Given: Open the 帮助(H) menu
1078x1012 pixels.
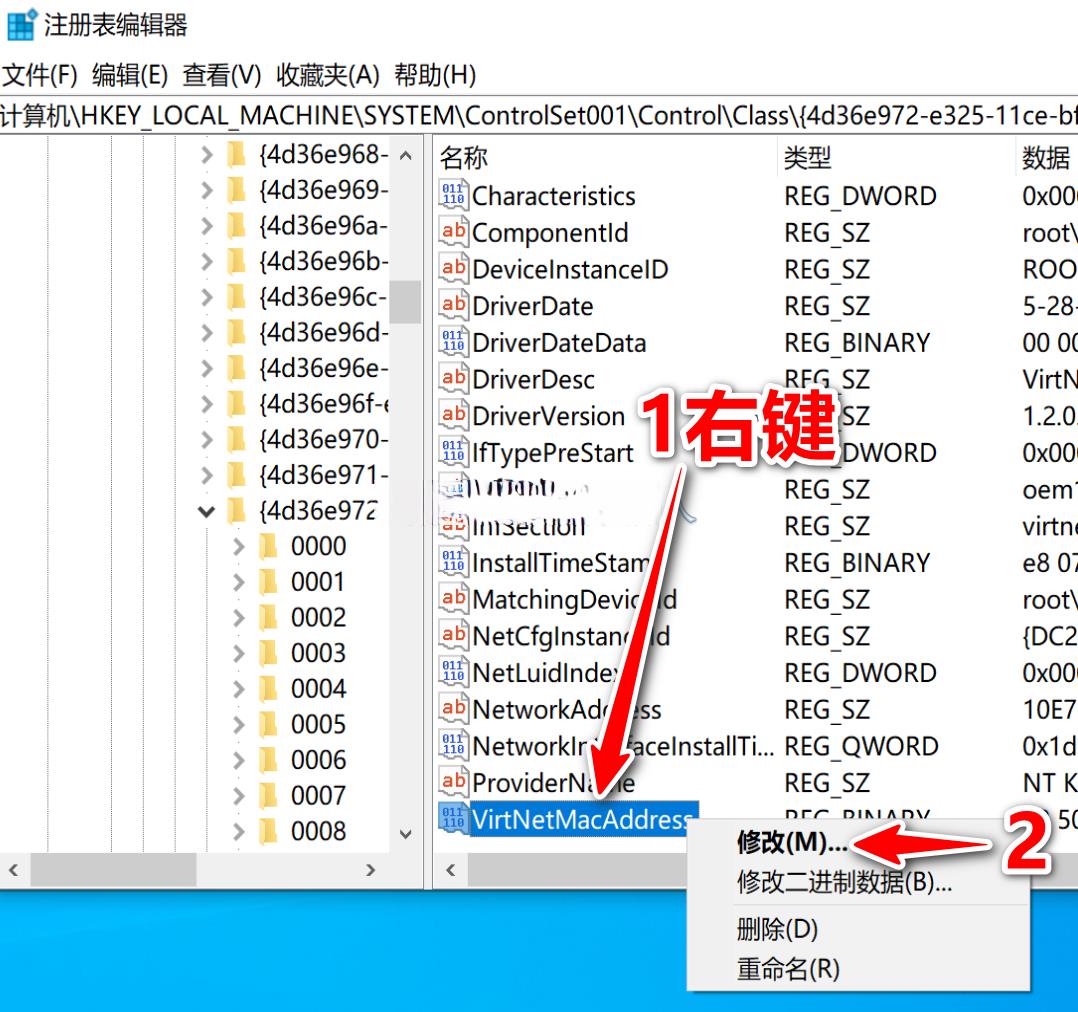Looking at the screenshot, I should click(435, 75).
